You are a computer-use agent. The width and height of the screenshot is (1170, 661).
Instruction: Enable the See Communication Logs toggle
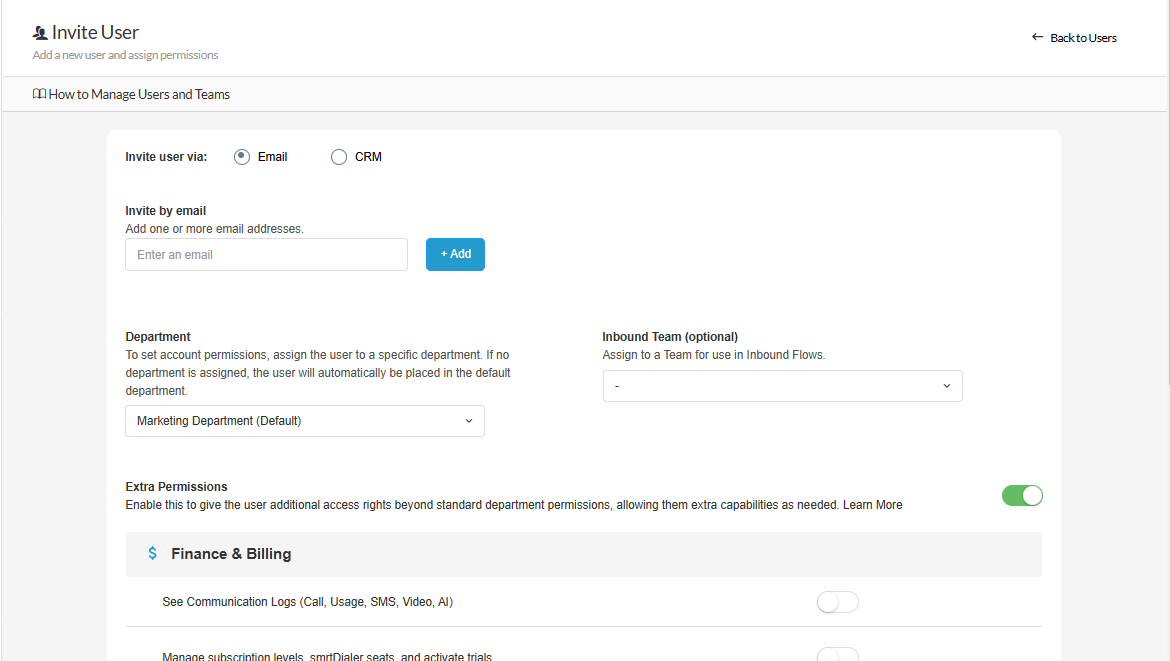click(x=837, y=602)
